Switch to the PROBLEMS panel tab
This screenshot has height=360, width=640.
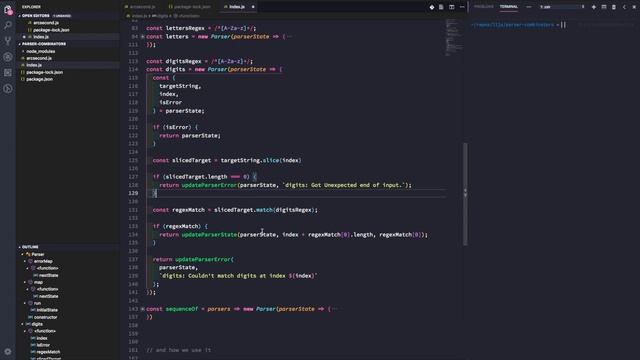tap(484, 7)
